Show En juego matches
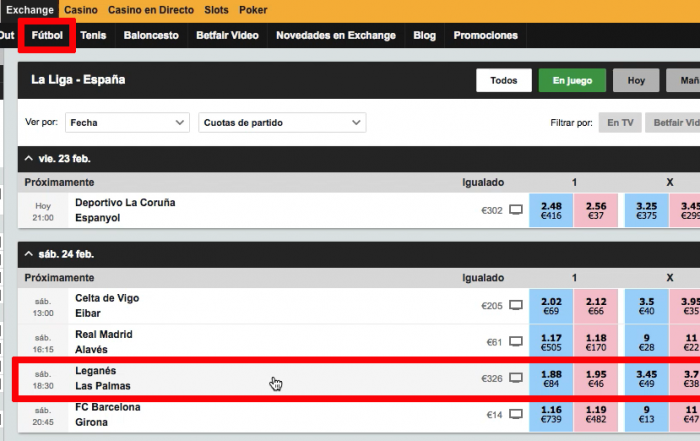Screen dimensions: 700x441 click(572, 80)
